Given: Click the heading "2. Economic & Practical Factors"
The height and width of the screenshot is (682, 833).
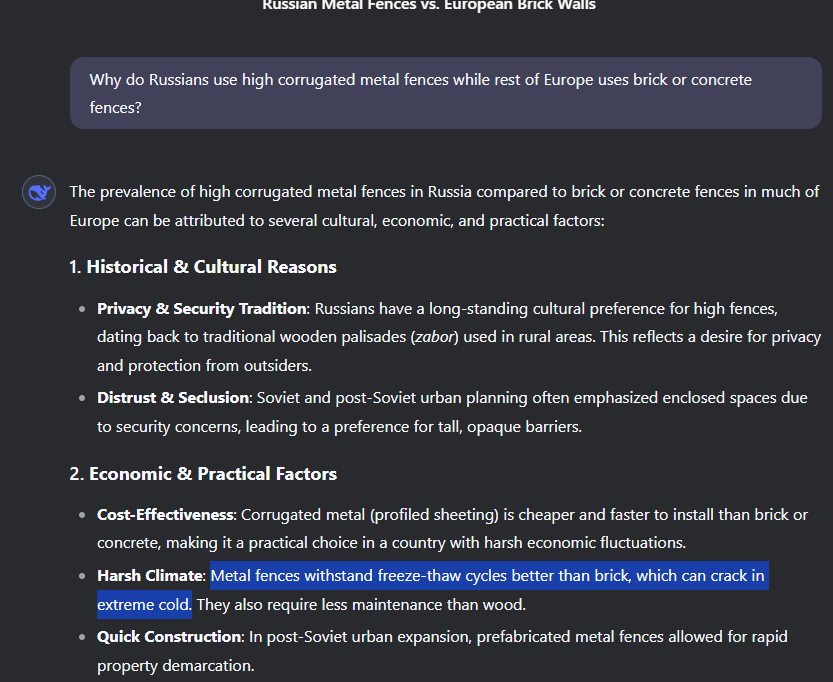Looking at the screenshot, I should 203,474.
